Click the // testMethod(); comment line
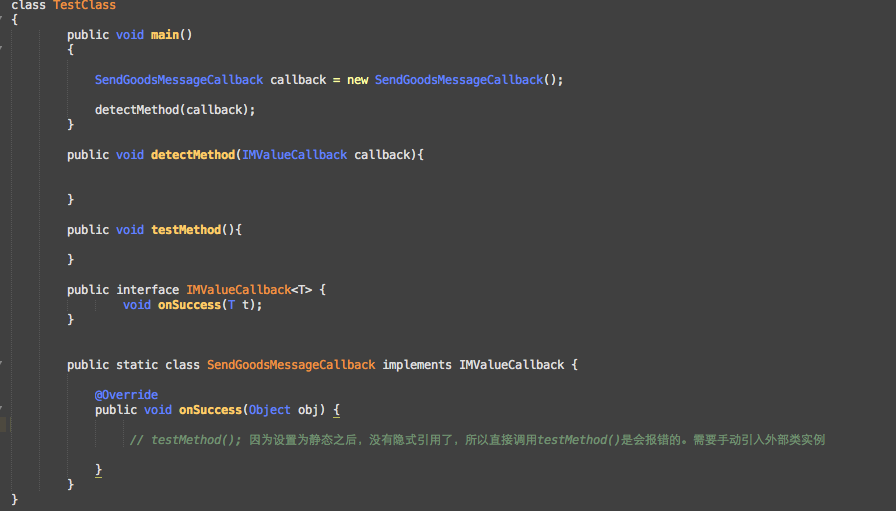896x511 pixels. tap(477, 440)
